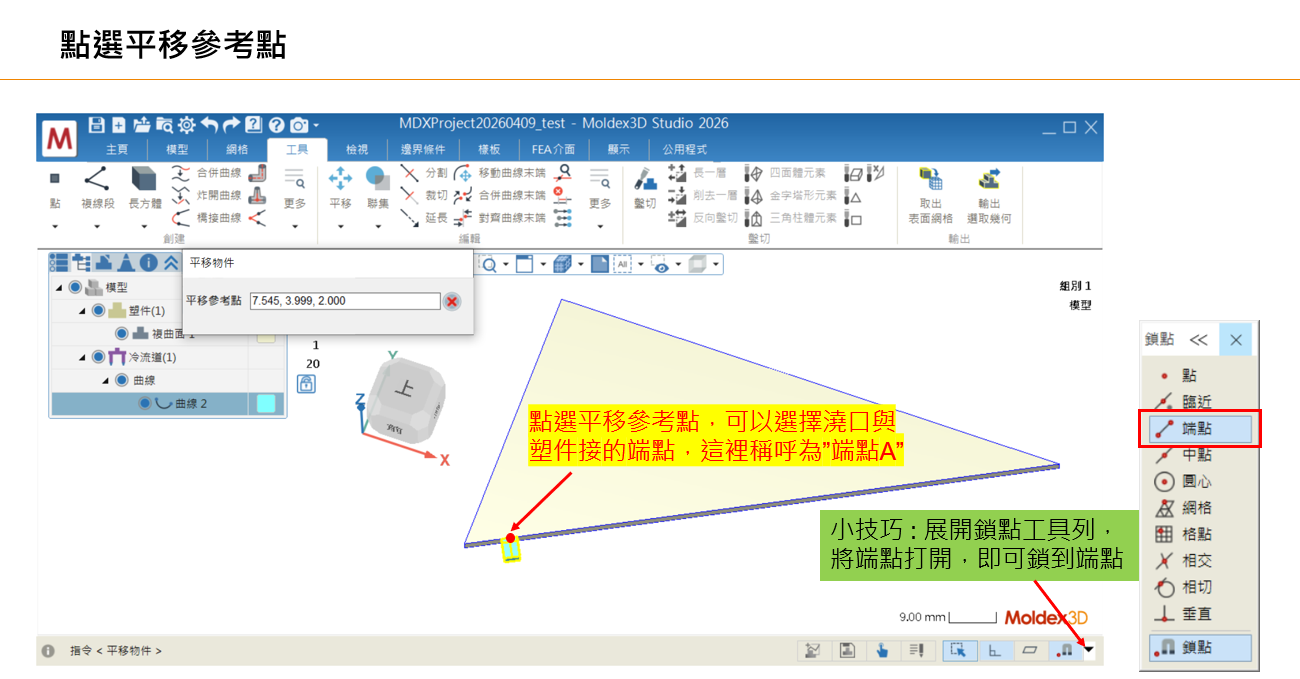The image size is (1300, 679).
Task: Collapse the 冷流道(1) tree node
Action: pos(82,358)
